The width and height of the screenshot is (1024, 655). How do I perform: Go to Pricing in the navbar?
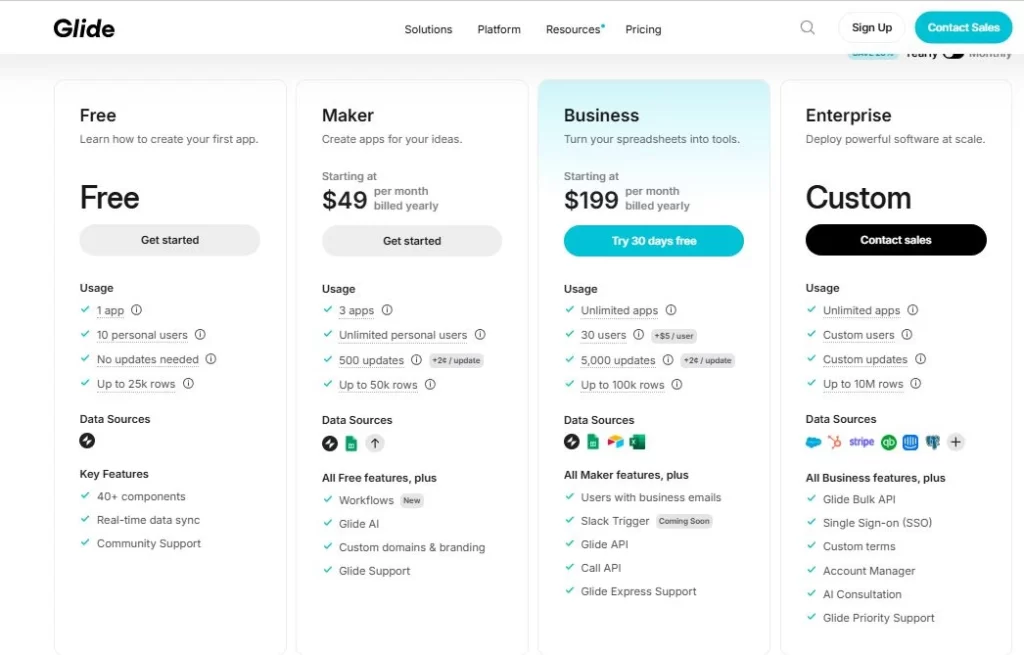(643, 29)
